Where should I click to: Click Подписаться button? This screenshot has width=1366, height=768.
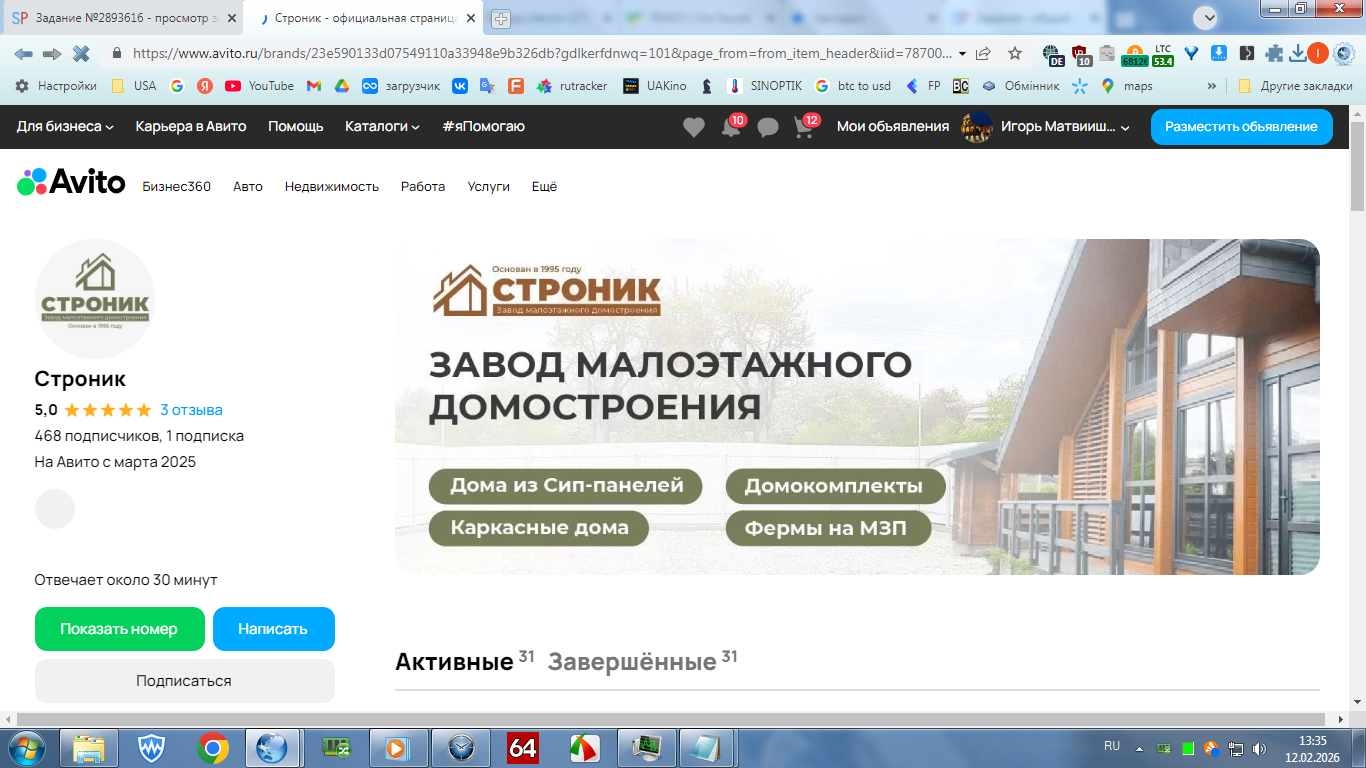coord(184,681)
